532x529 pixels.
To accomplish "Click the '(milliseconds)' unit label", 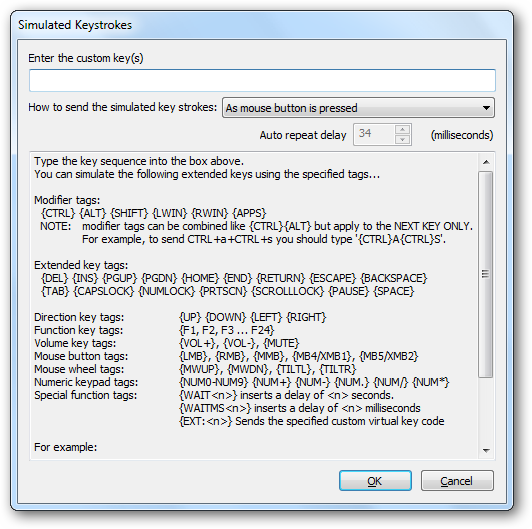I will click(x=462, y=135).
